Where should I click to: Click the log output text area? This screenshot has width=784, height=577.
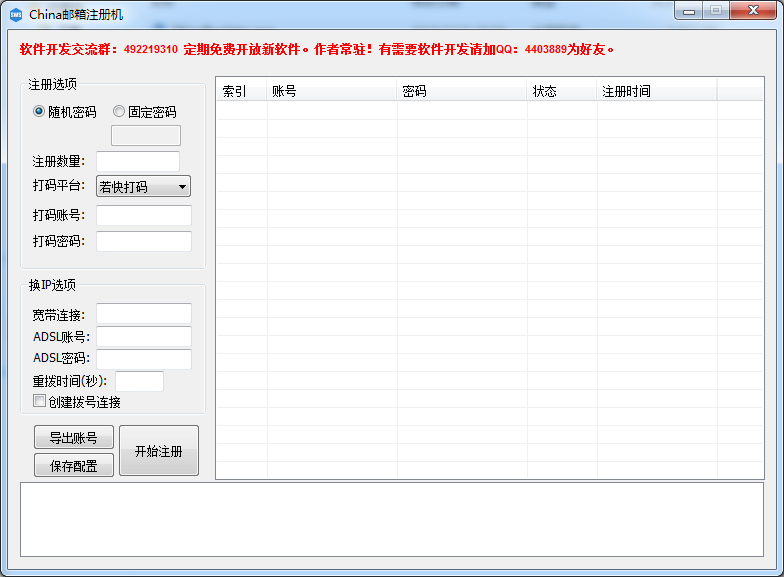click(x=392, y=520)
